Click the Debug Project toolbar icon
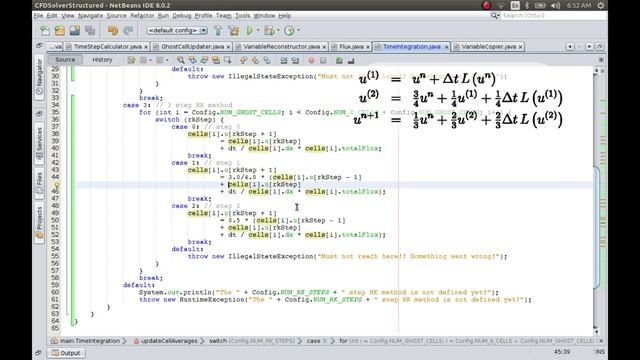 click(269, 31)
